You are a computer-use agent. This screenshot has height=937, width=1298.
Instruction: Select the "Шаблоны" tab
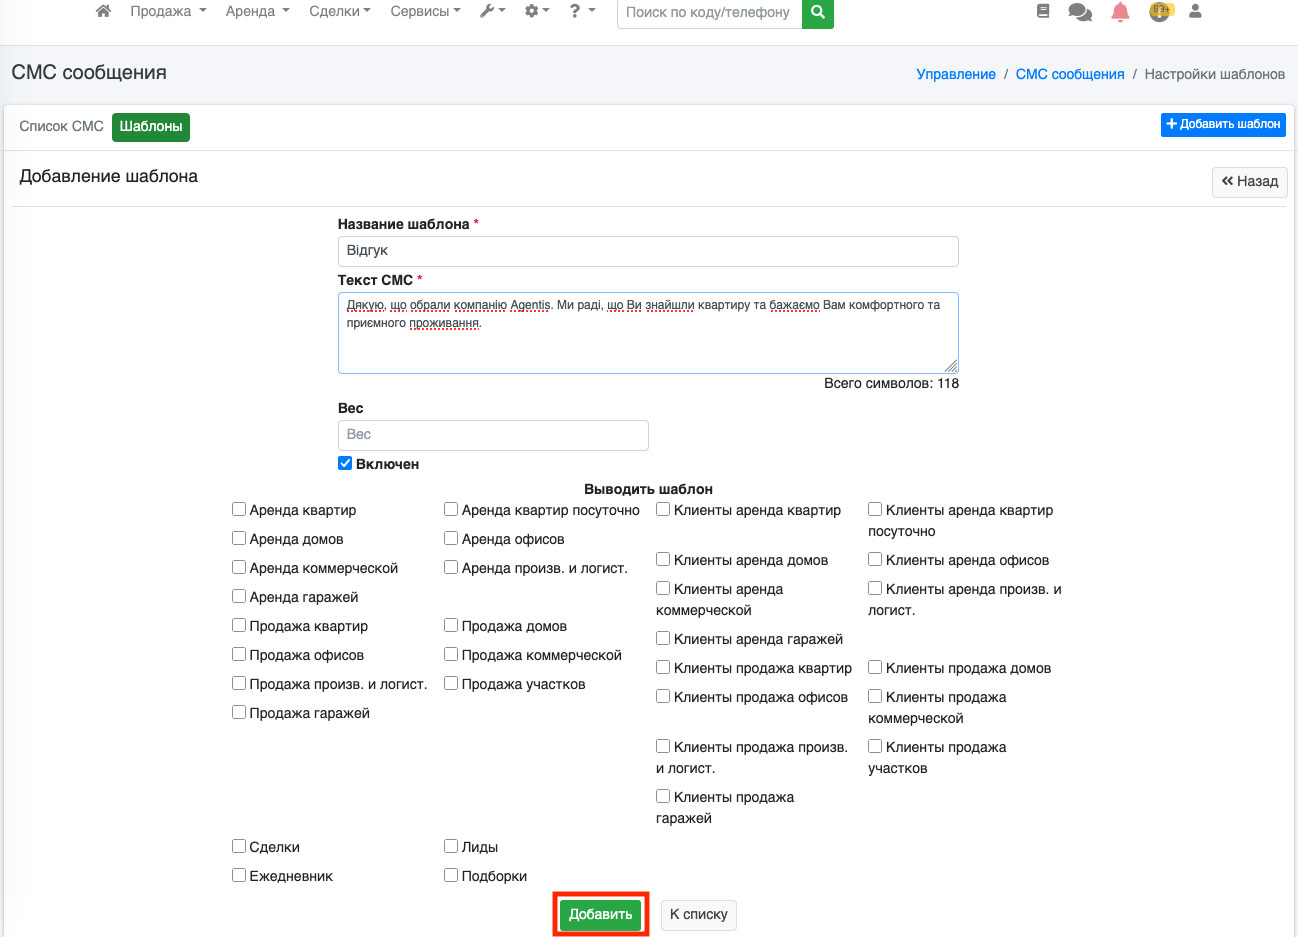[x=151, y=126]
